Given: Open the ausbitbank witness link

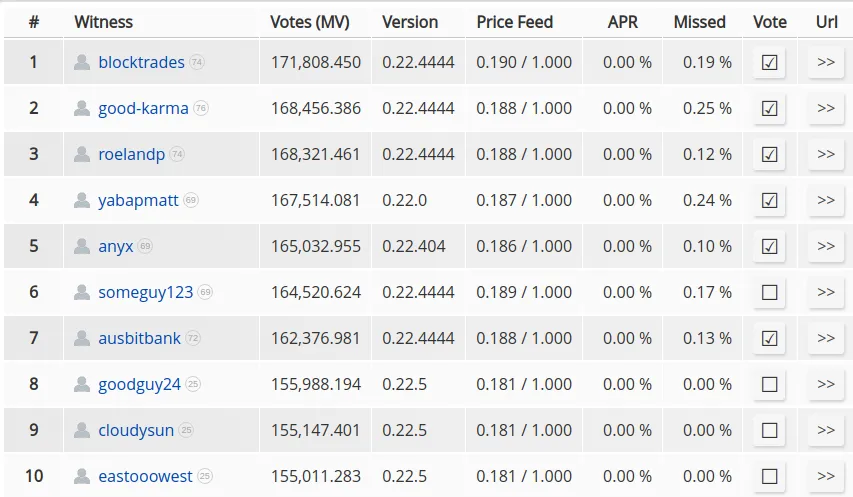Looking at the screenshot, I should 139,338.
